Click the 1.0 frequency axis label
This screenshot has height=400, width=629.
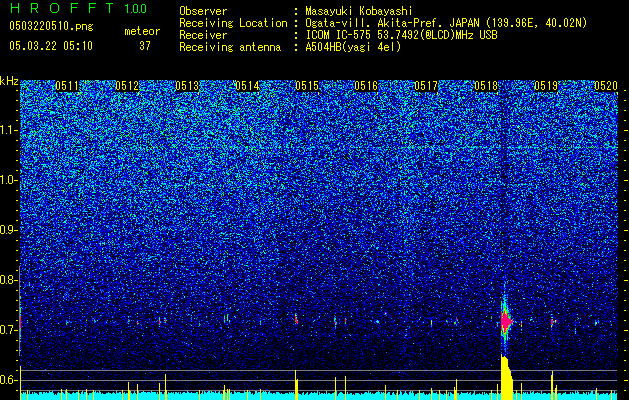[9, 180]
